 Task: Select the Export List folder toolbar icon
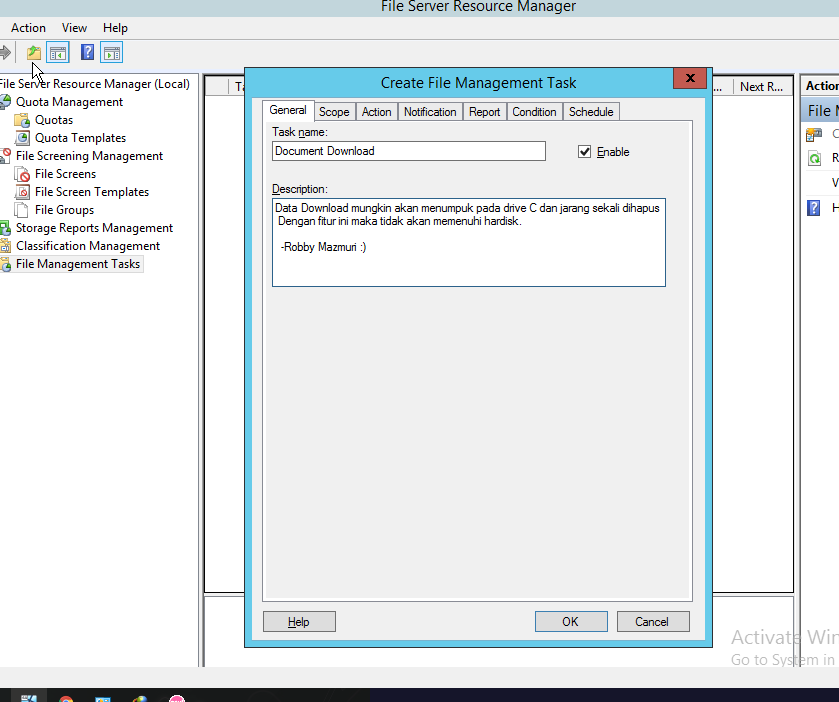point(33,52)
